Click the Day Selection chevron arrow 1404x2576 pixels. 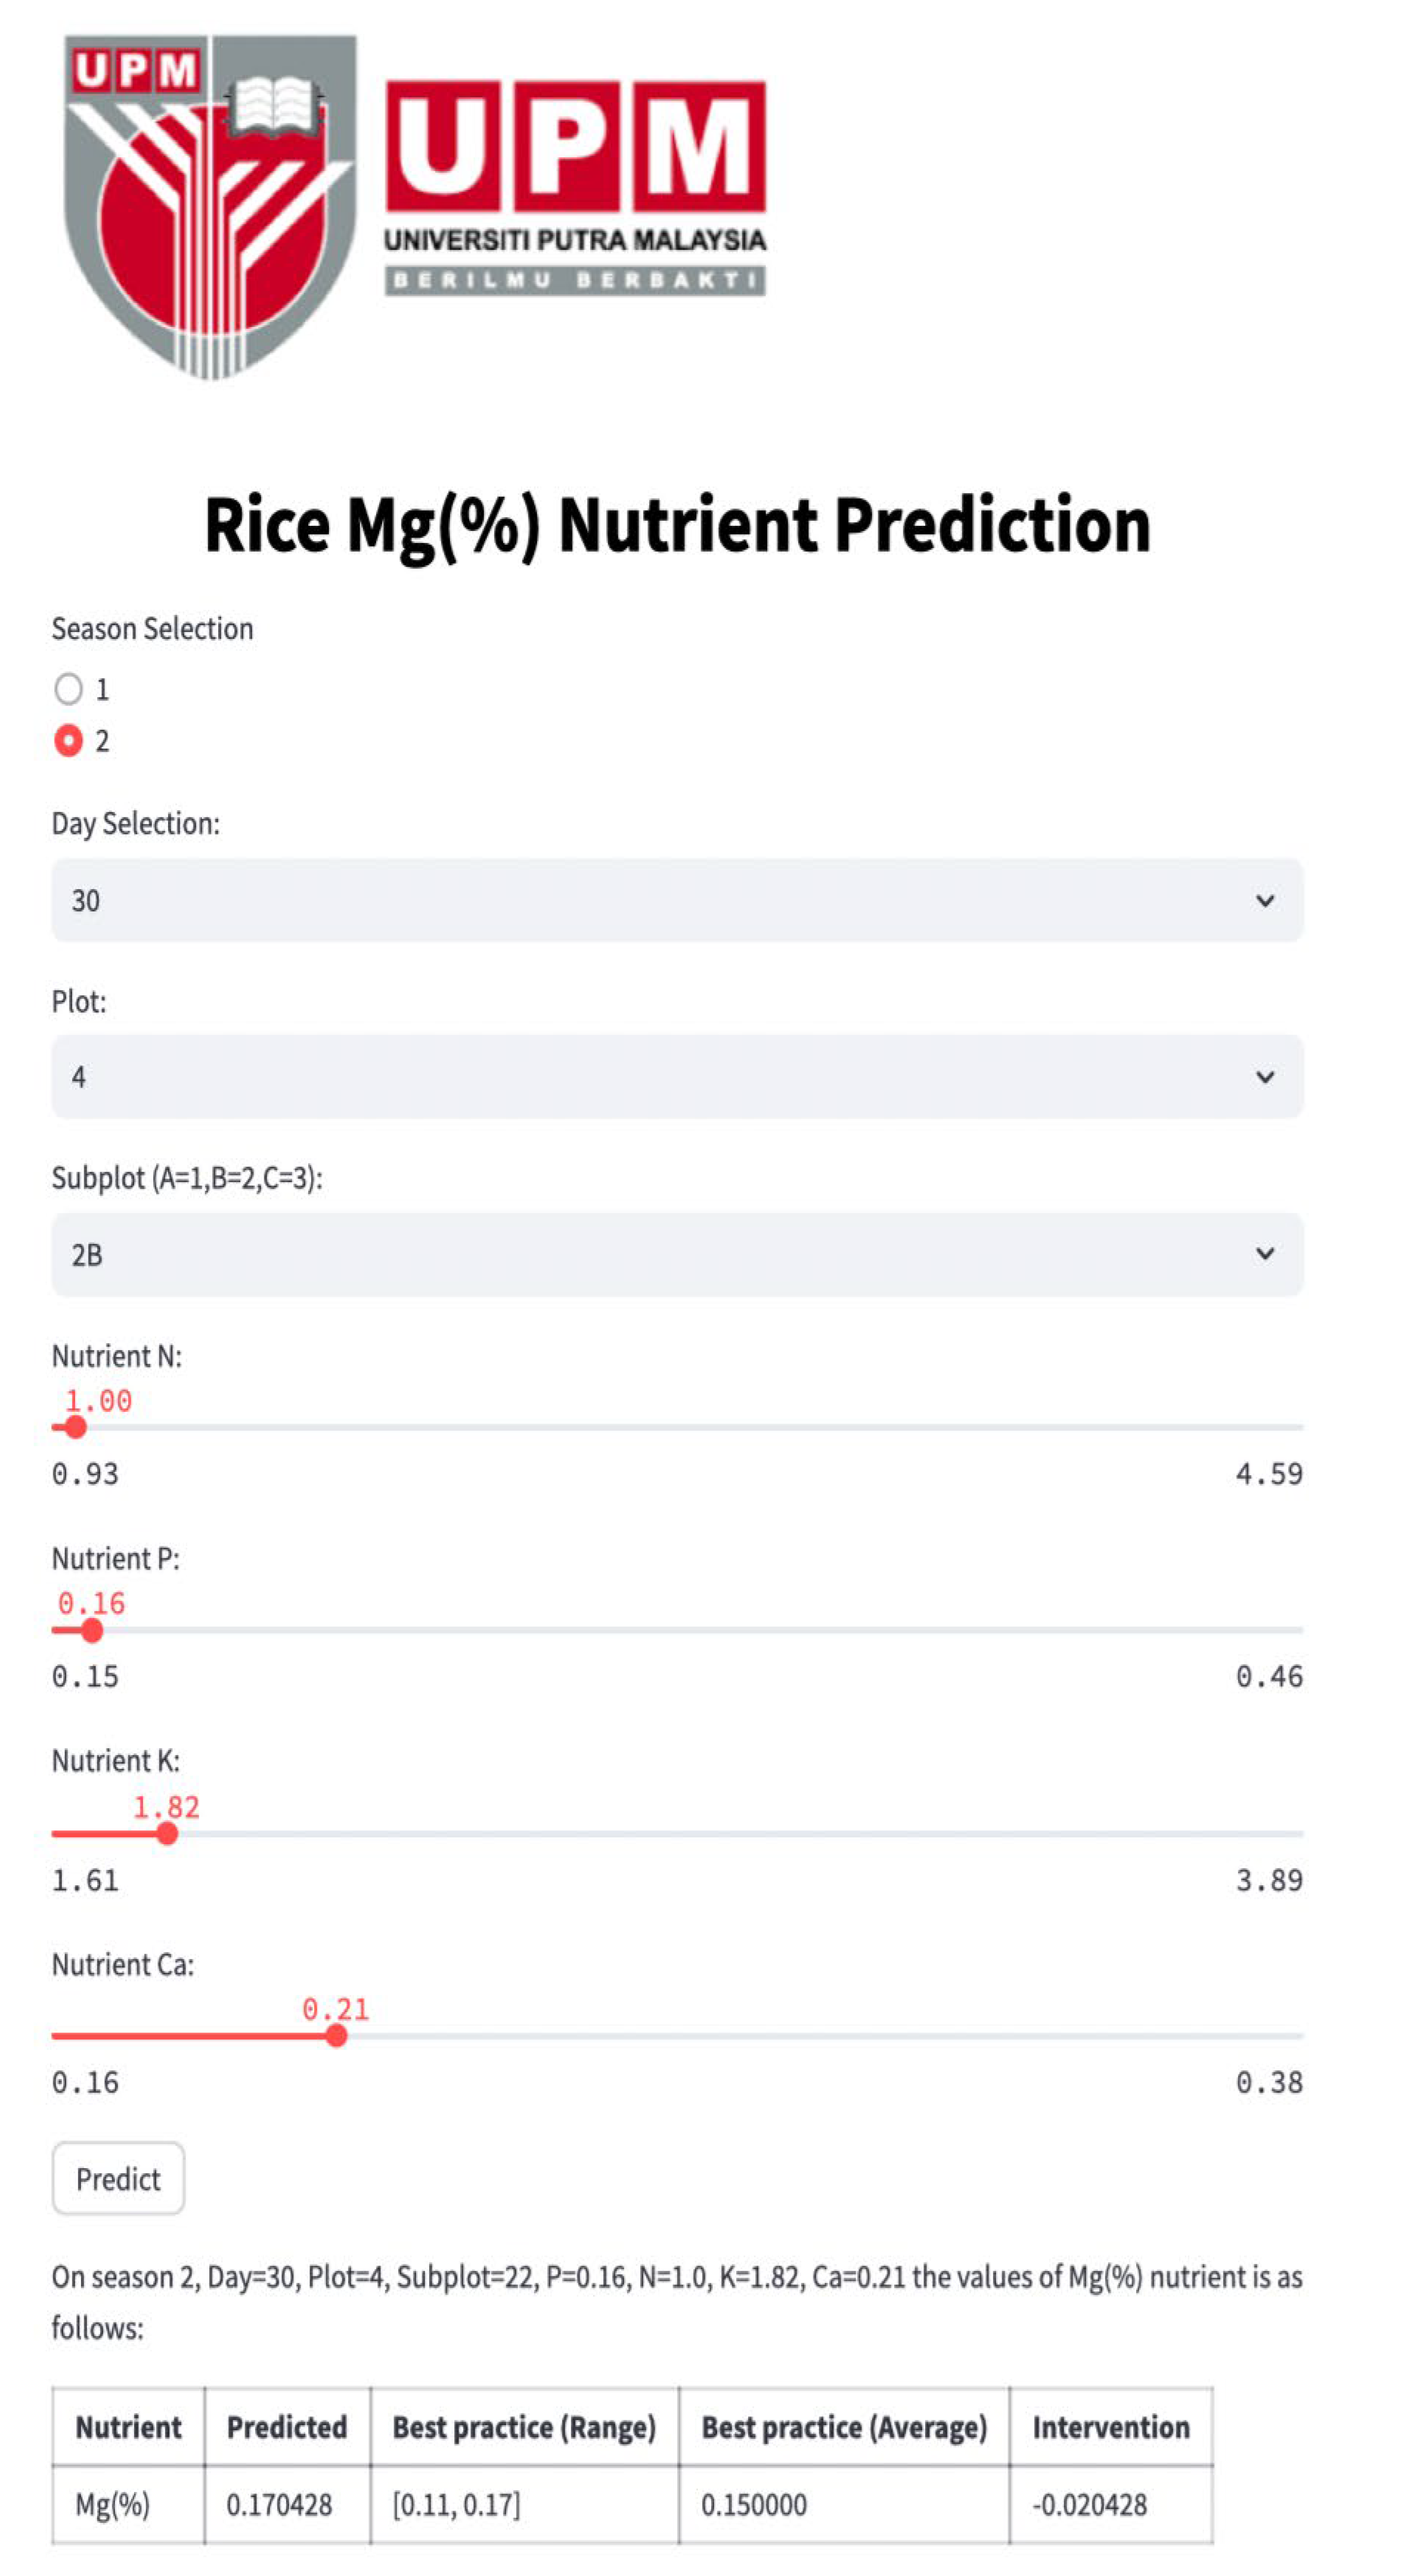1264,901
